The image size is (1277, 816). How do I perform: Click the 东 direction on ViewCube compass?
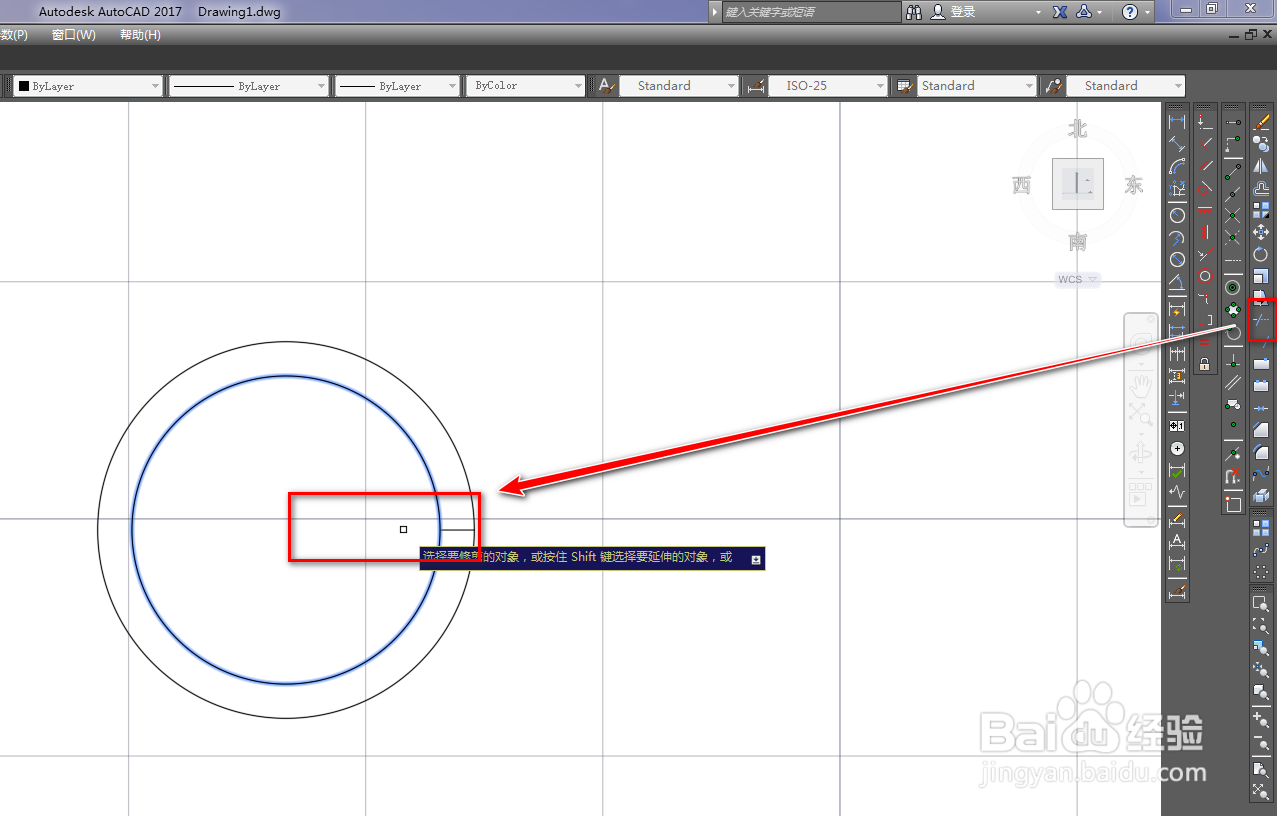click(1133, 185)
